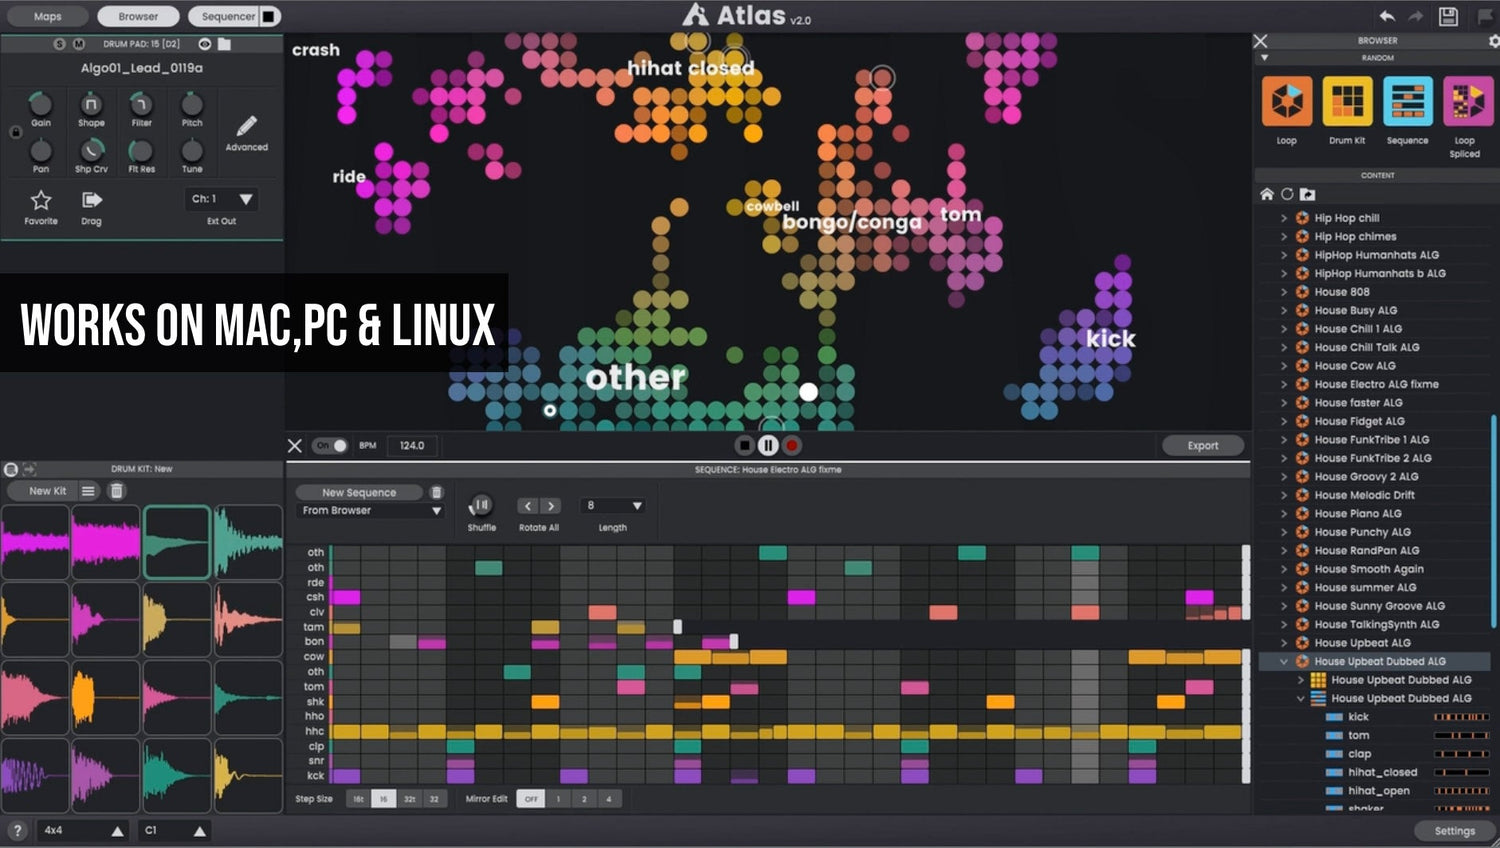Delete the drum kit with trash icon
This screenshot has height=848, width=1500.
click(117, 491)
